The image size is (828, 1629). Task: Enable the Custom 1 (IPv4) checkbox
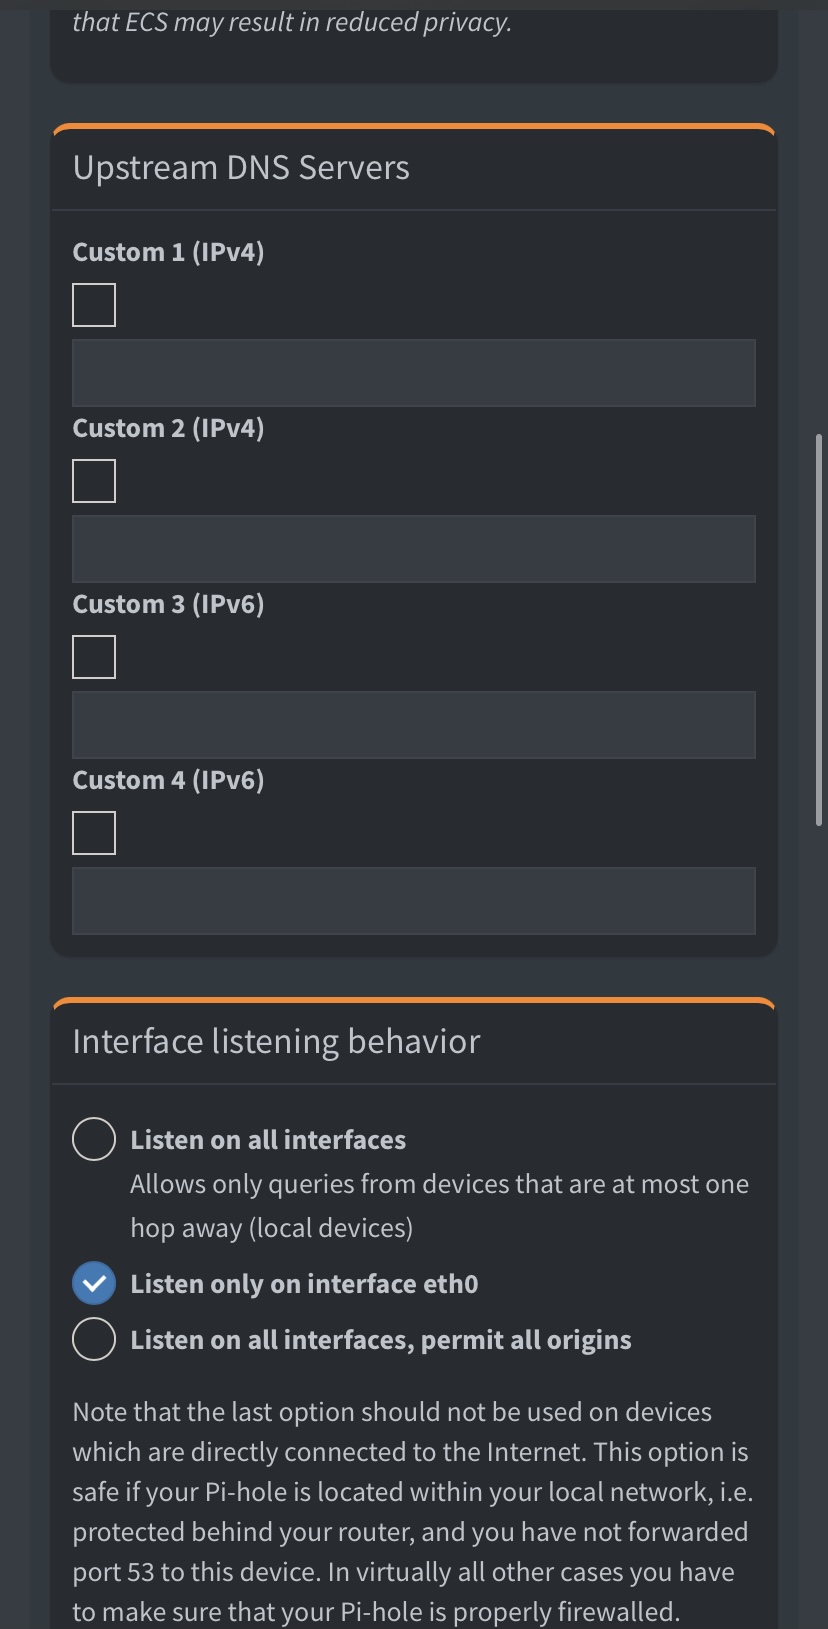(x=94, y=305)
